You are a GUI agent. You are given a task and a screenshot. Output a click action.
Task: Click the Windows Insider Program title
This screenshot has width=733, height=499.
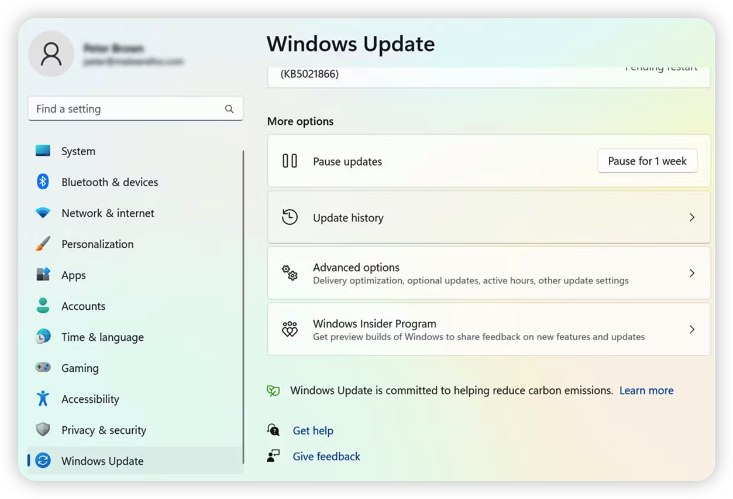click(374, 324)
